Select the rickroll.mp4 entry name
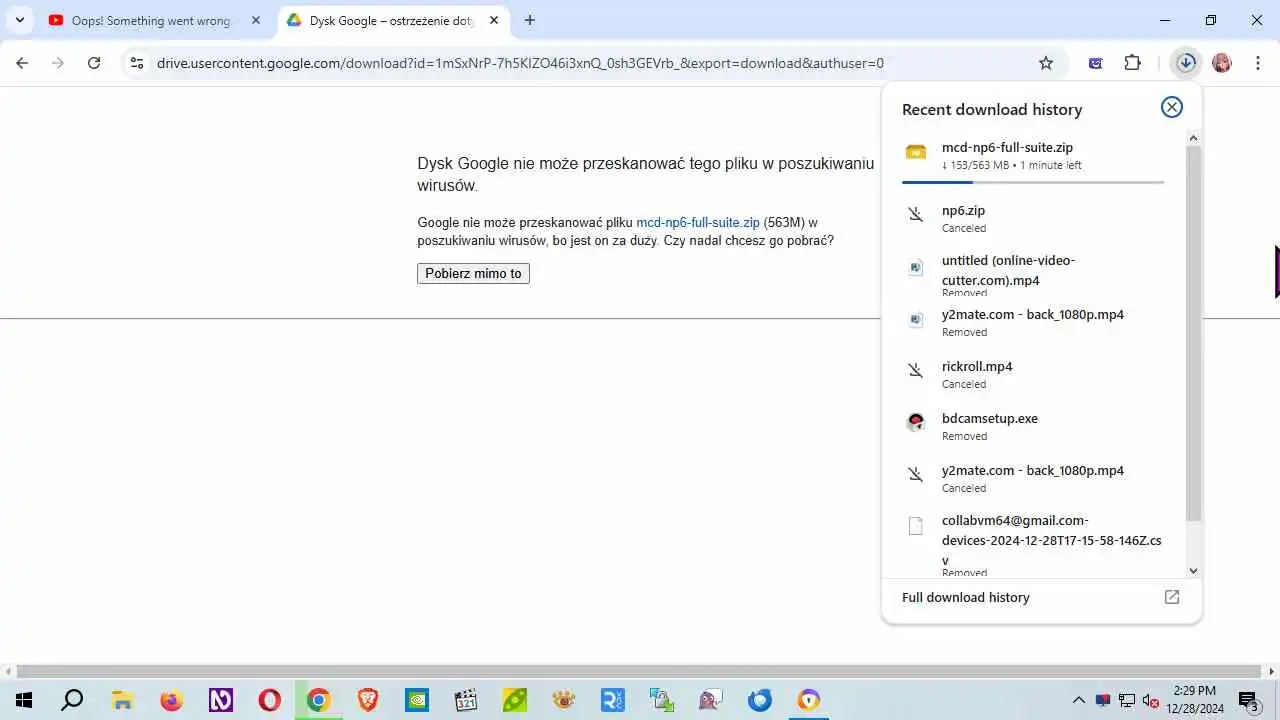Screen dimensions: 1280x720 [x=977, y=366]
